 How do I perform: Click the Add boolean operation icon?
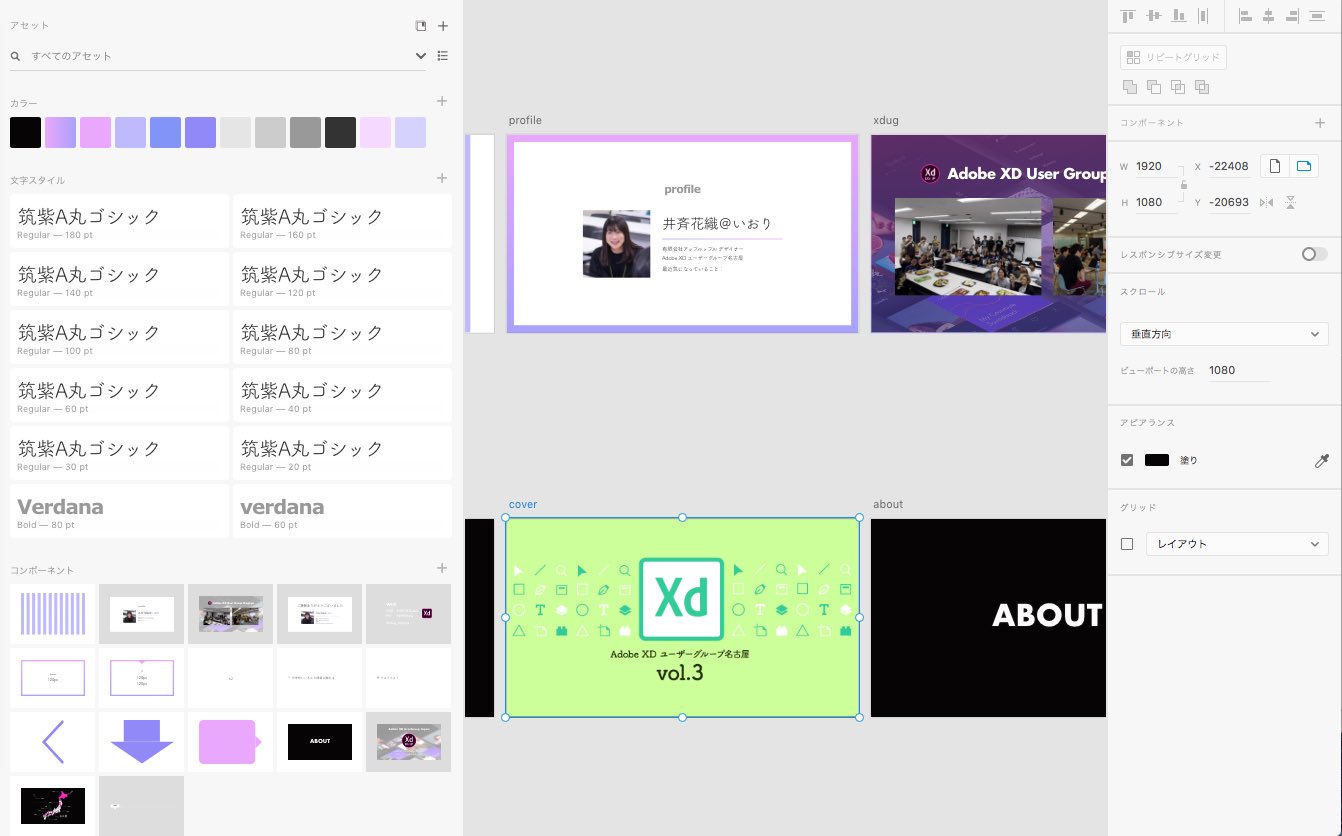point(1130,87)
